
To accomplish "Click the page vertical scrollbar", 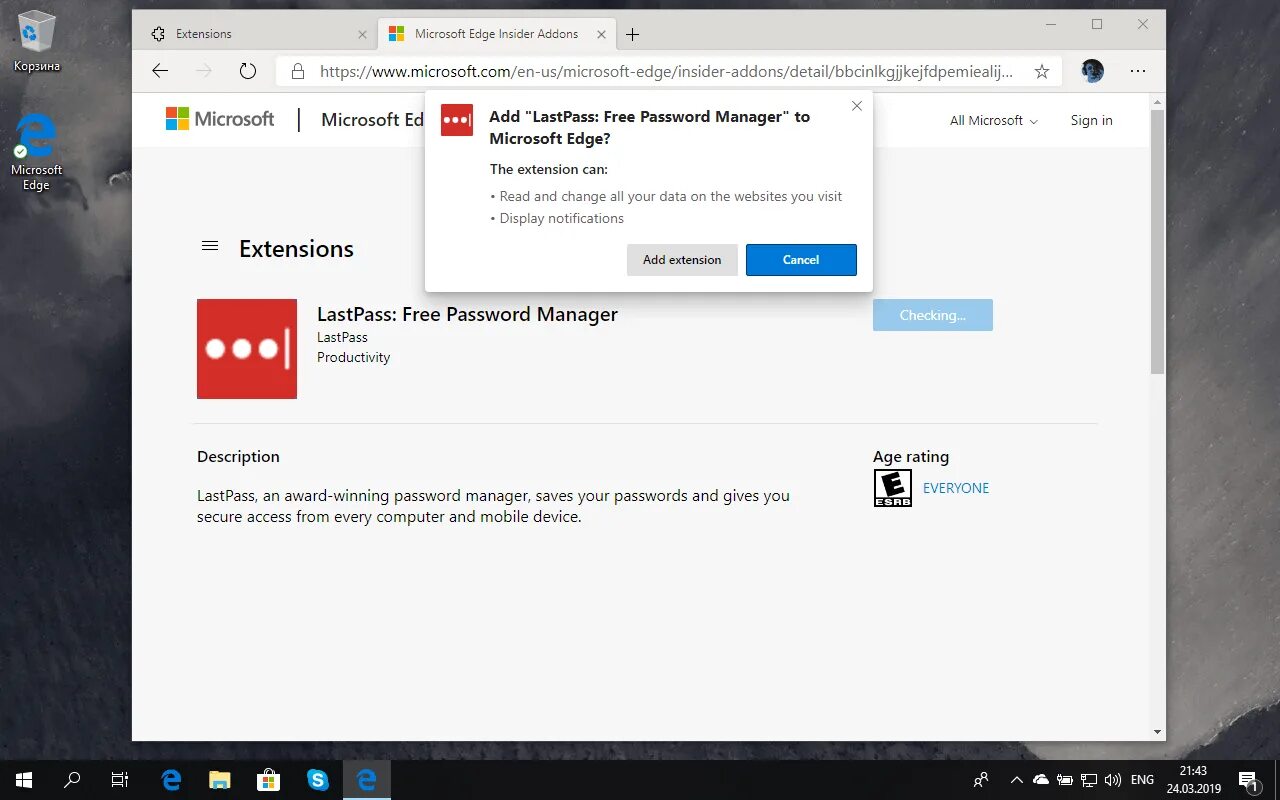I will pos(1158,240).
